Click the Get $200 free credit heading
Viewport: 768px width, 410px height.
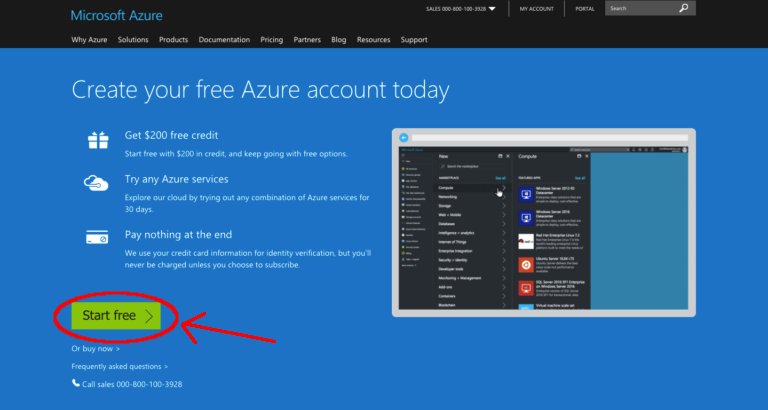(171, 135)
